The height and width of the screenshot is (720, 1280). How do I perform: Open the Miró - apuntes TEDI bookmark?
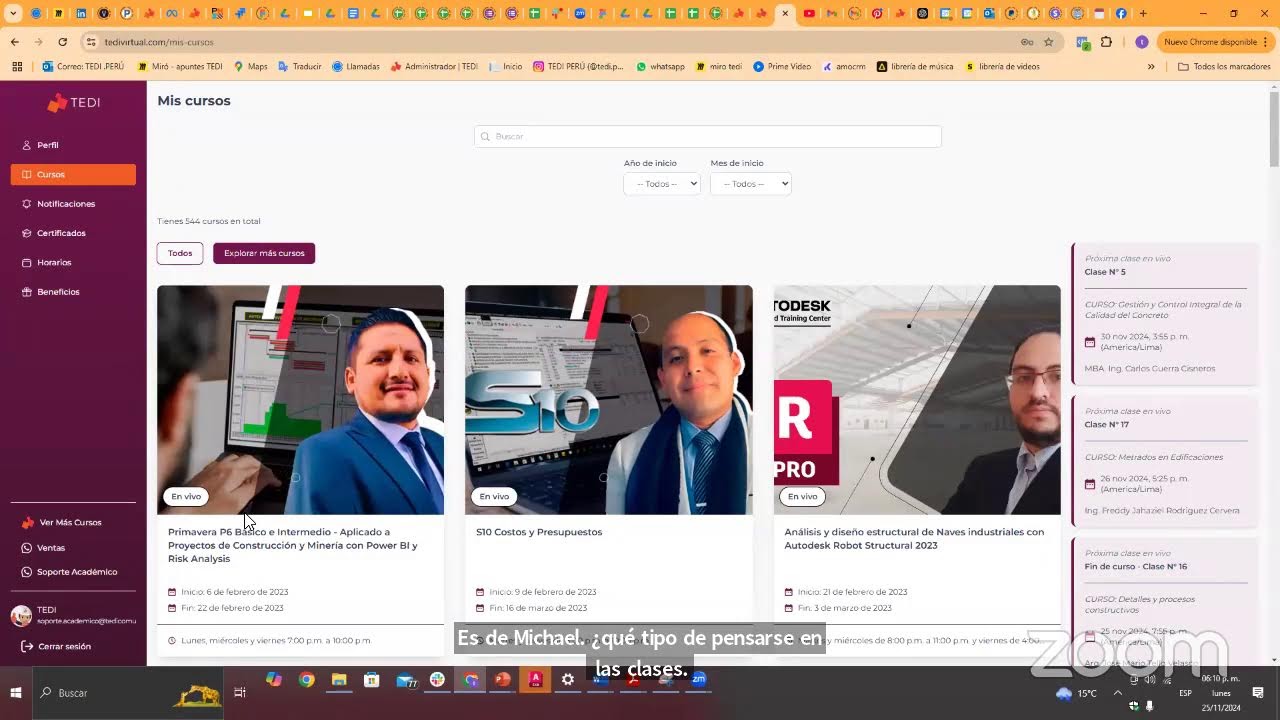pyautogui.click(x=179, y=67)
